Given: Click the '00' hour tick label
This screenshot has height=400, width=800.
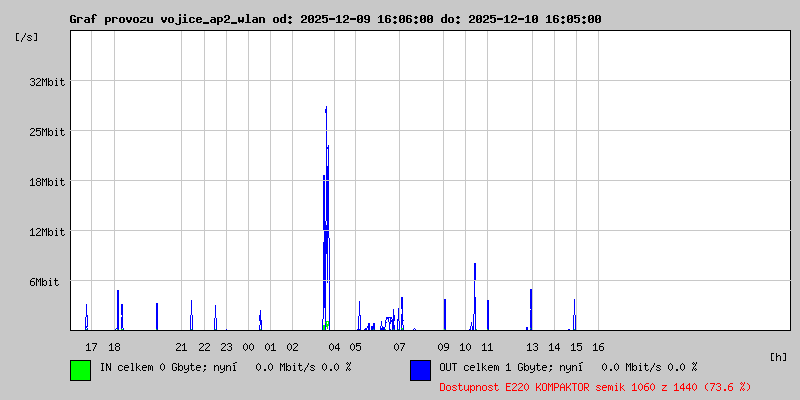Looking at the screenshot, I should coord(248,347).
